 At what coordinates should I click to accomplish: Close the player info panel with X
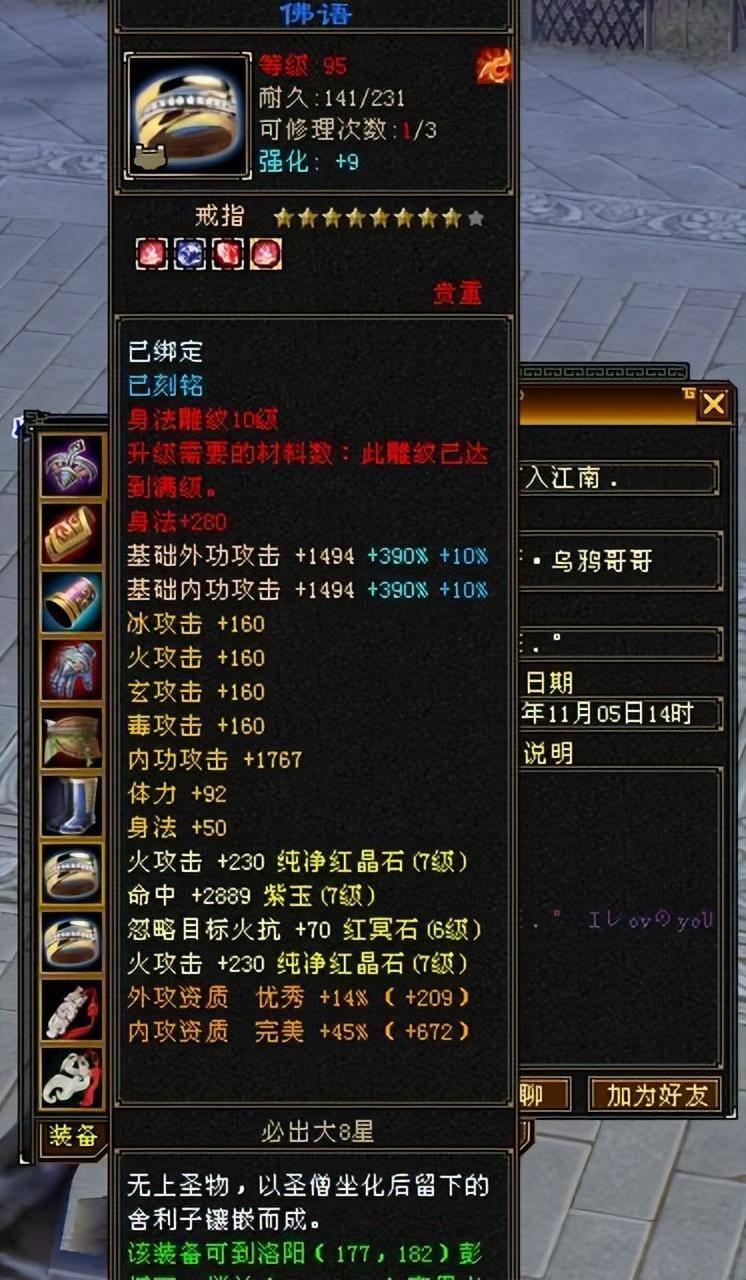713,404
